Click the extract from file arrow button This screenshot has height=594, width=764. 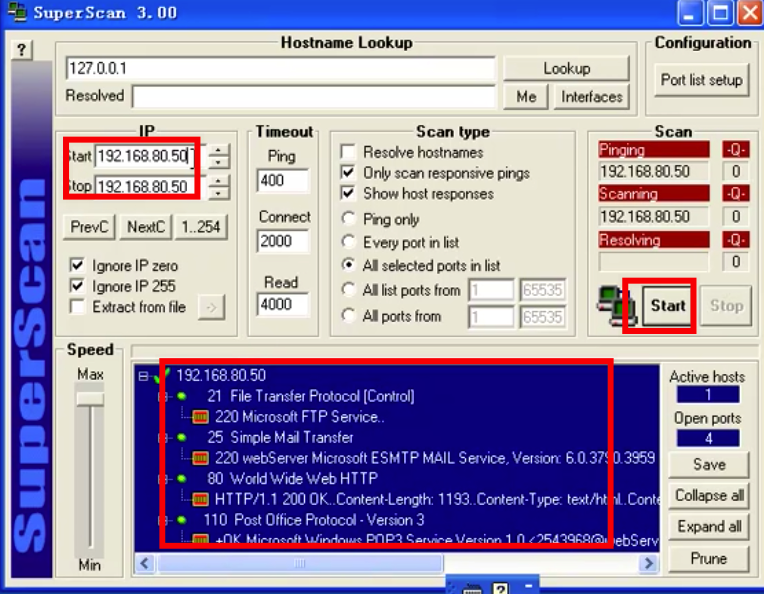(x=211, y=307)
